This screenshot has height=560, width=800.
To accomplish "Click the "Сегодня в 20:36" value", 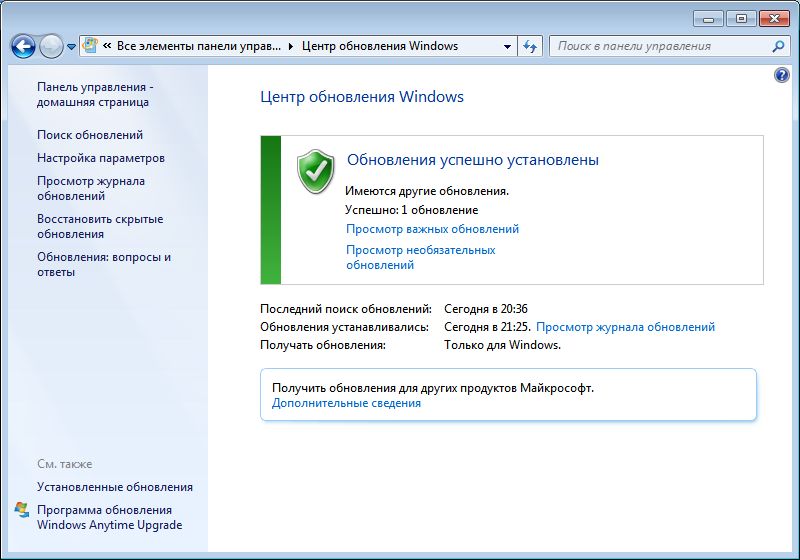I will tap(486, 309).
